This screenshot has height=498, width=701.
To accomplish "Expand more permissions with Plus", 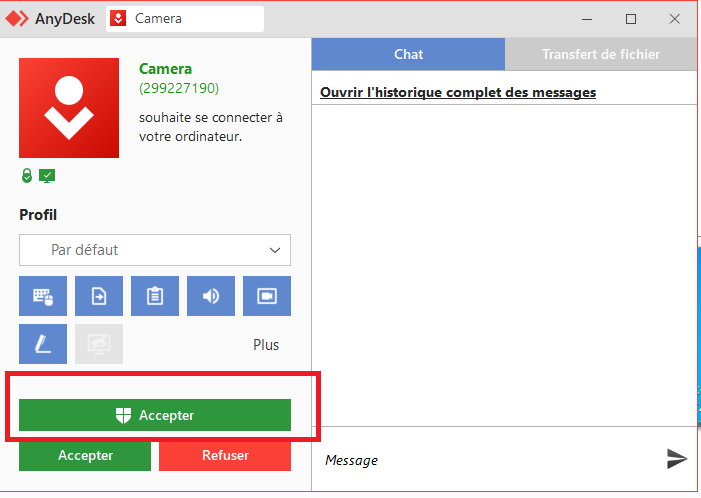I will tap(266, 345).
